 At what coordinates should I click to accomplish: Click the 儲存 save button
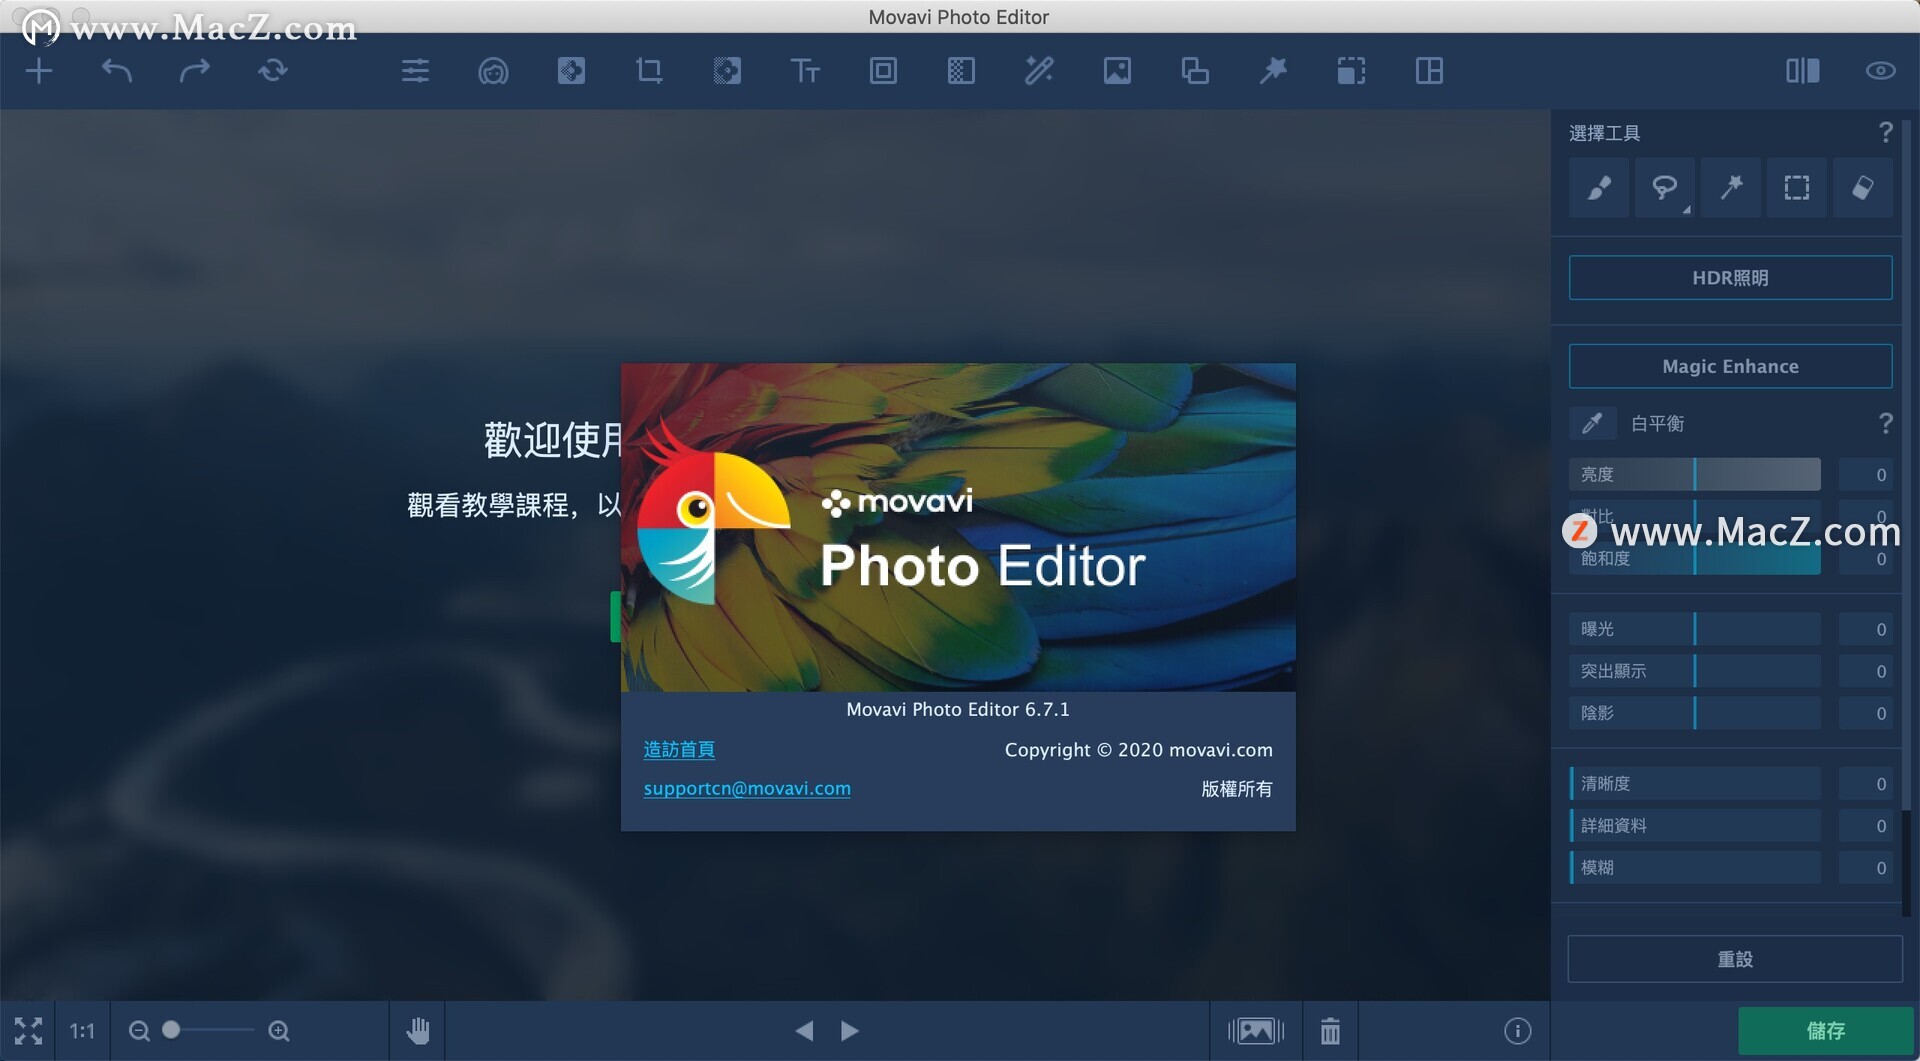(x=1825, y=1031)
